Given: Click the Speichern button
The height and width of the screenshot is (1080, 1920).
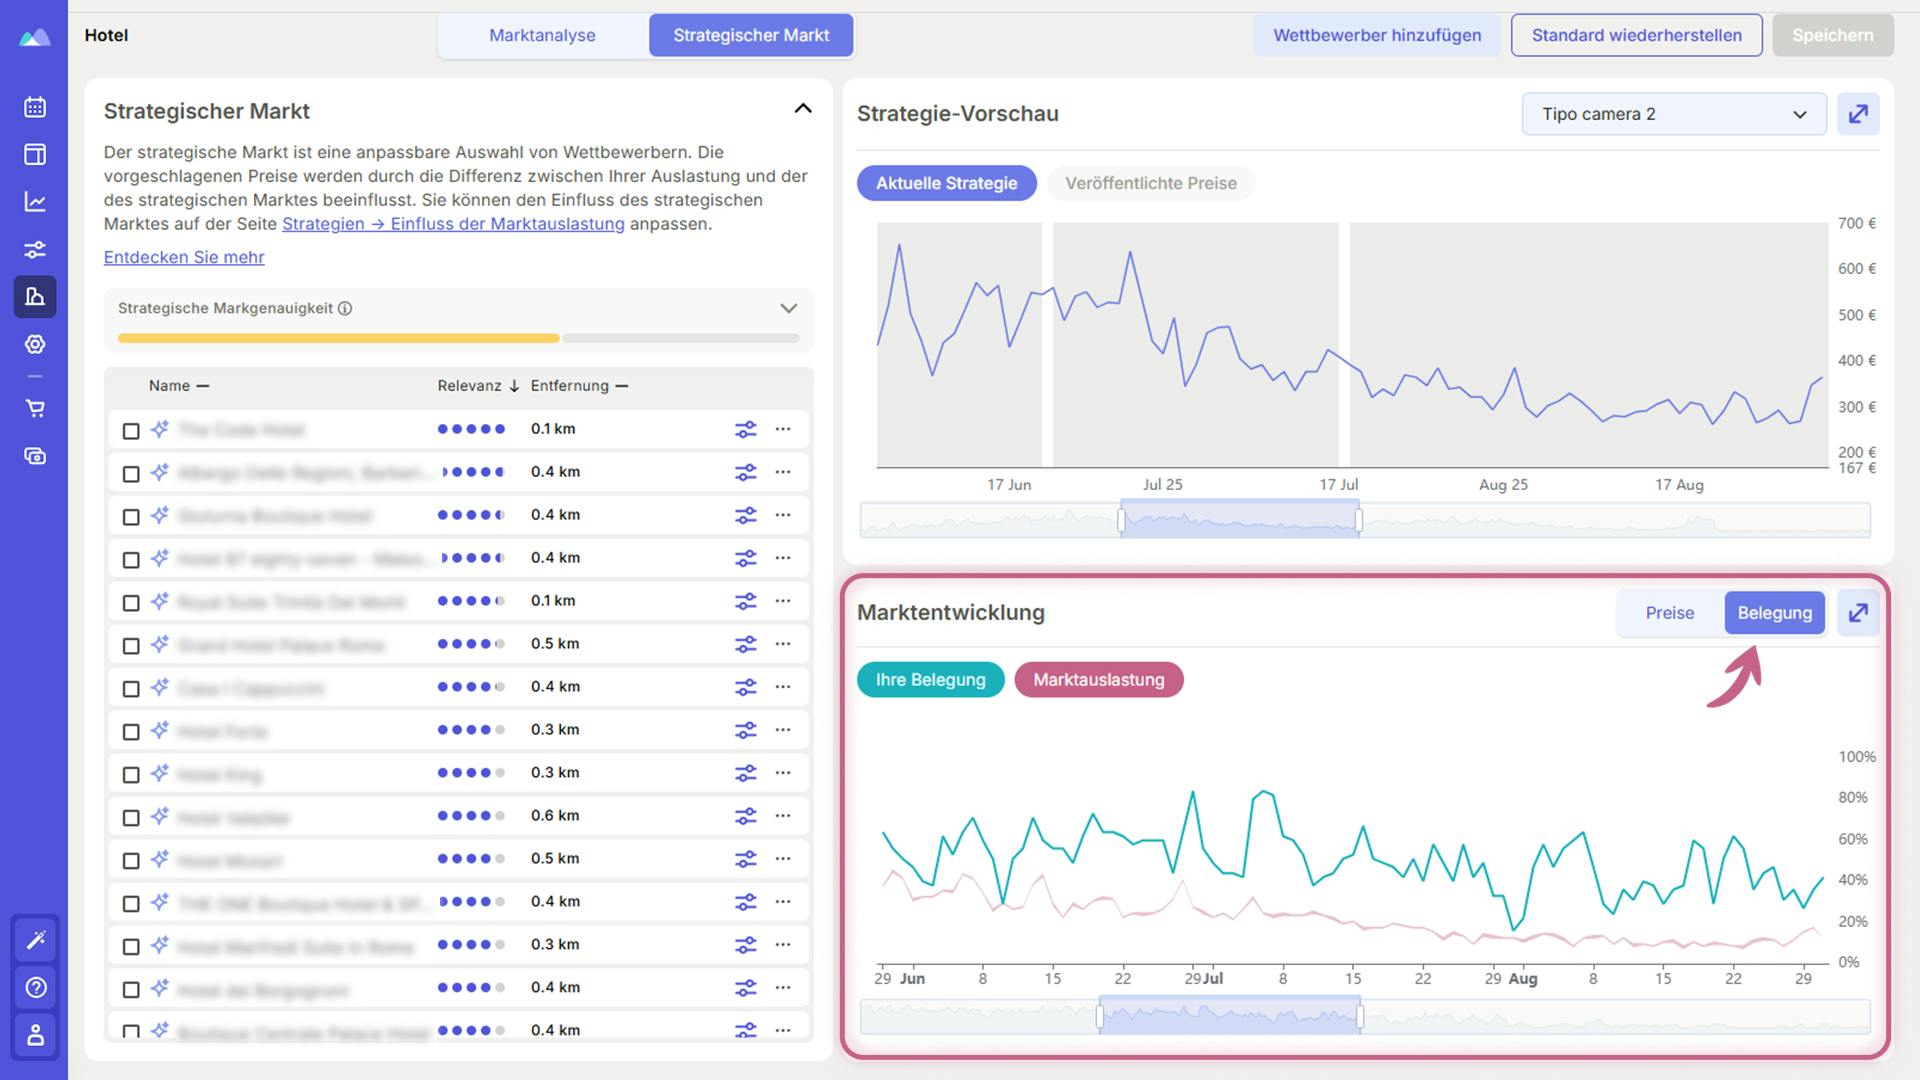Looking at the screenshot, I should click(1832, 35).
